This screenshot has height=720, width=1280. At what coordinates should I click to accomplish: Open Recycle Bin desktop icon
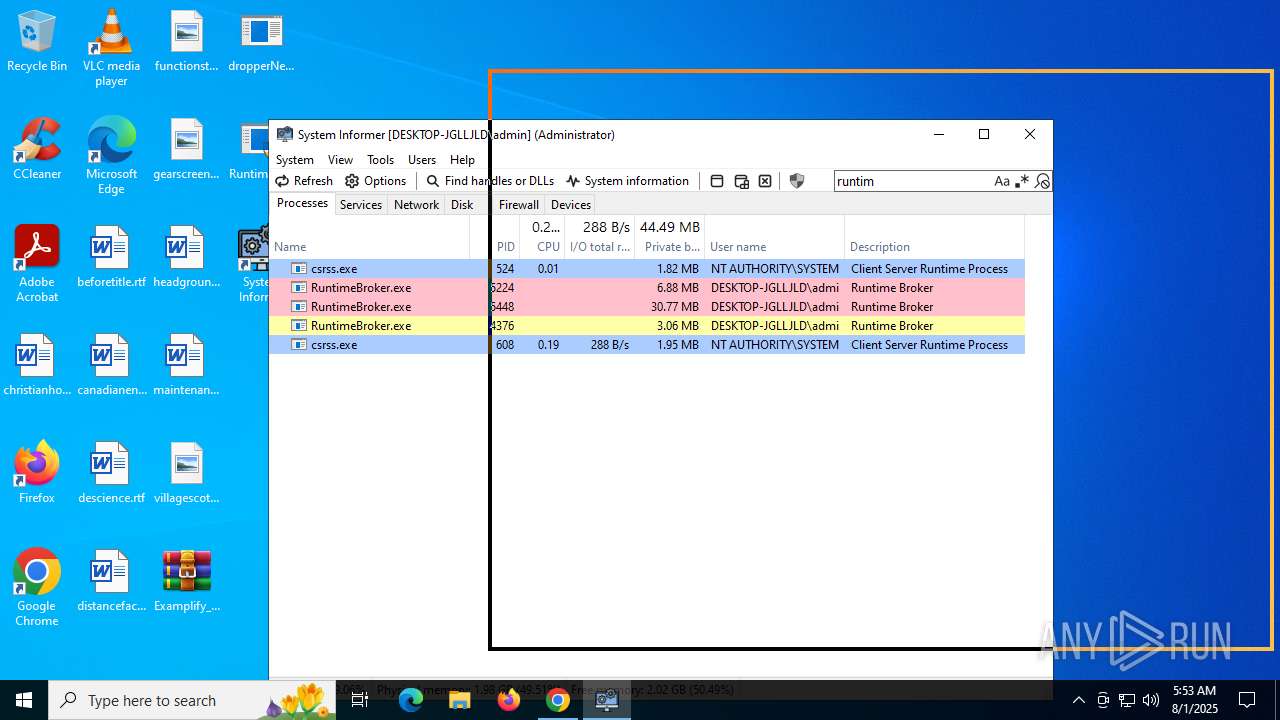pyautogui.click(x=37, y=41)
